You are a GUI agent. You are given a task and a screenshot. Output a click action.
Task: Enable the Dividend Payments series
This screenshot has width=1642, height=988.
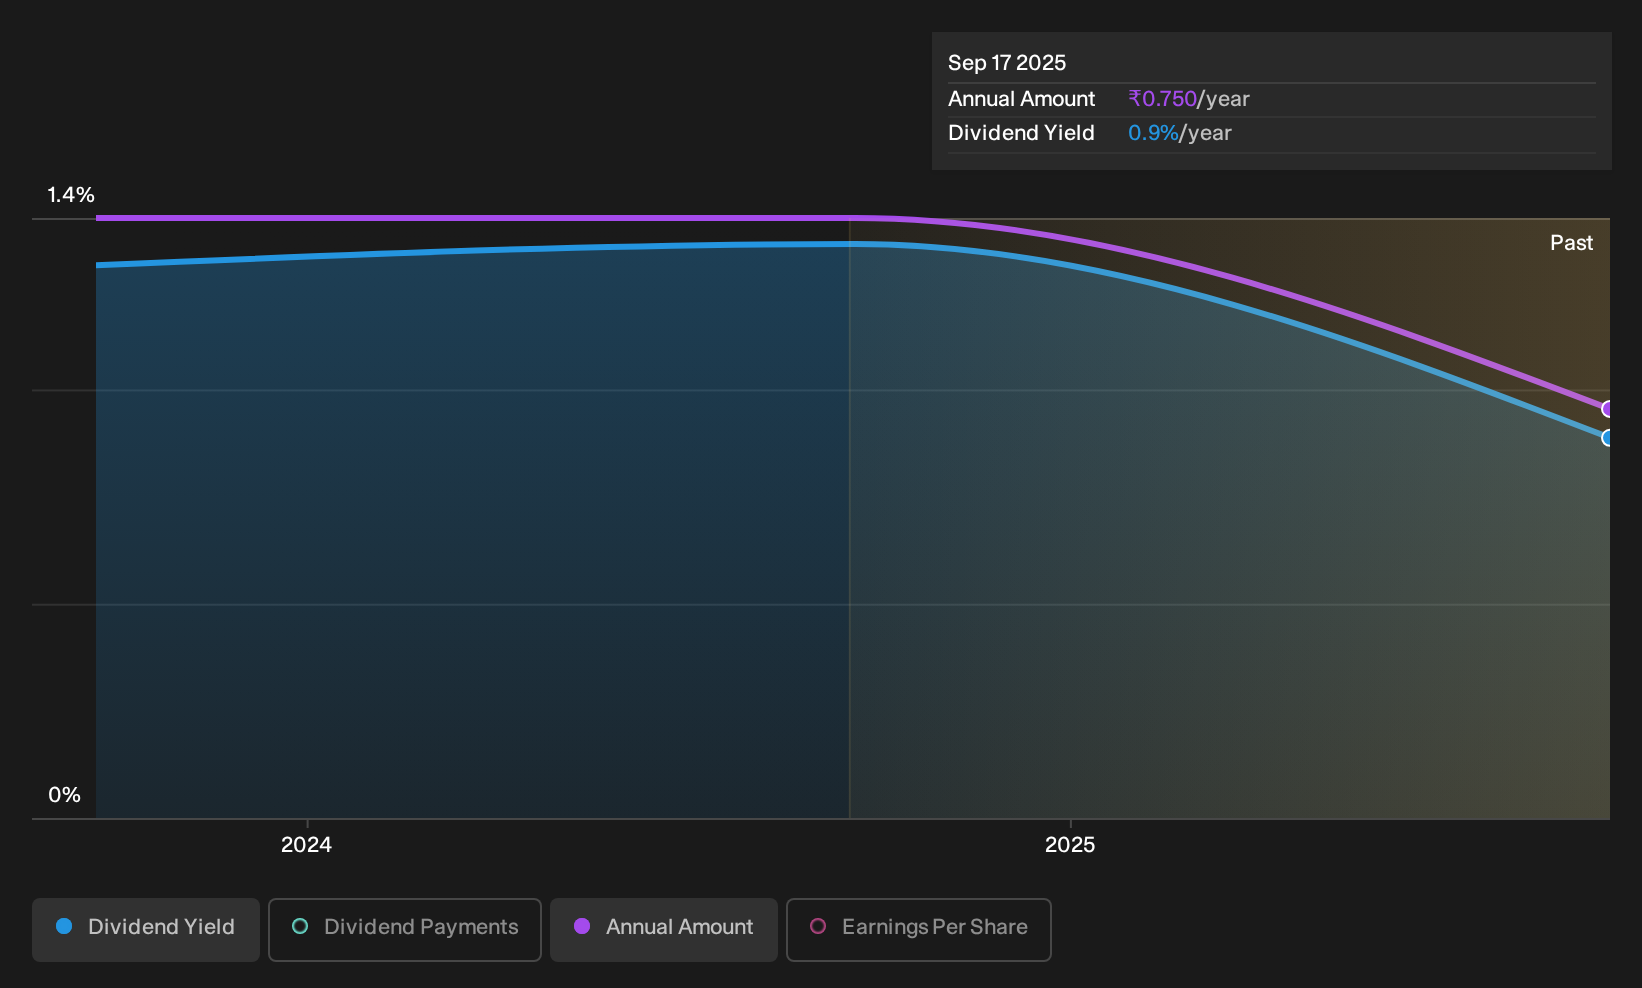point(405,929)
